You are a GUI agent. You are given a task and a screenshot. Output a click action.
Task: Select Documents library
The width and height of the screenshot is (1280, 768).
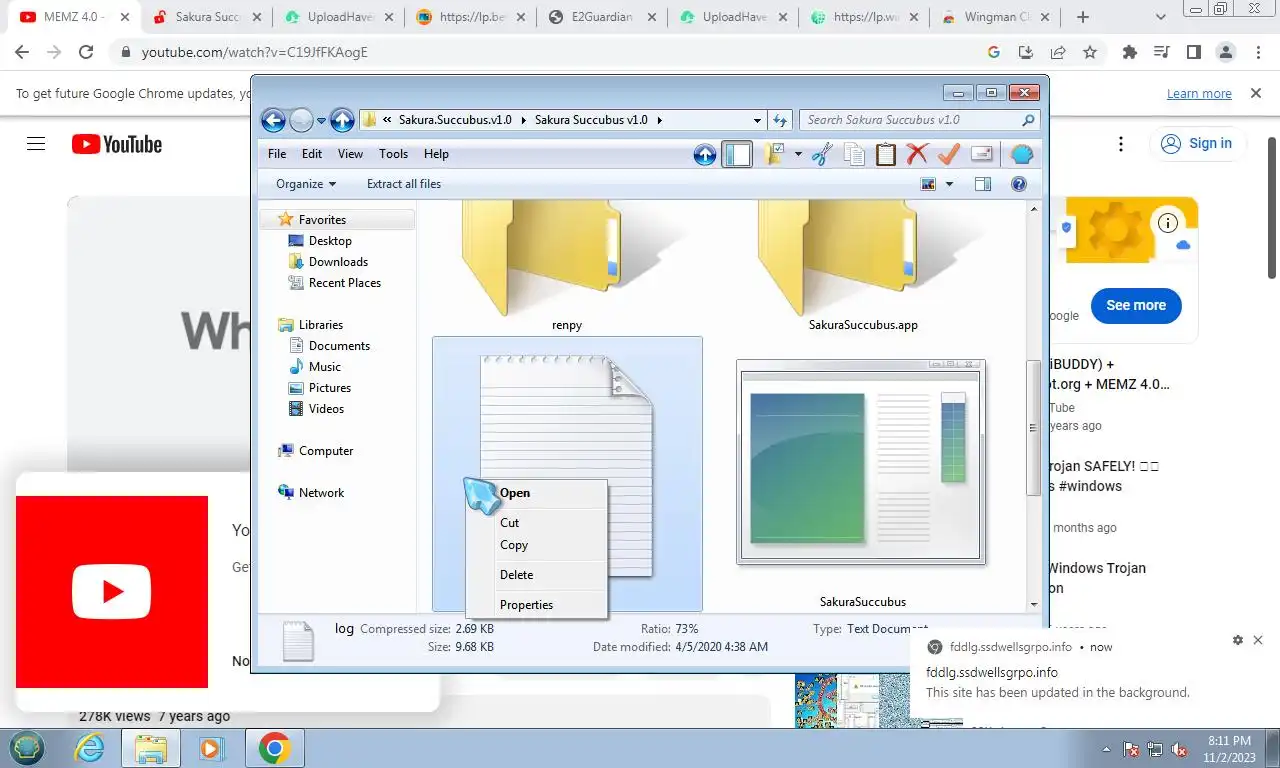point(339,346)
